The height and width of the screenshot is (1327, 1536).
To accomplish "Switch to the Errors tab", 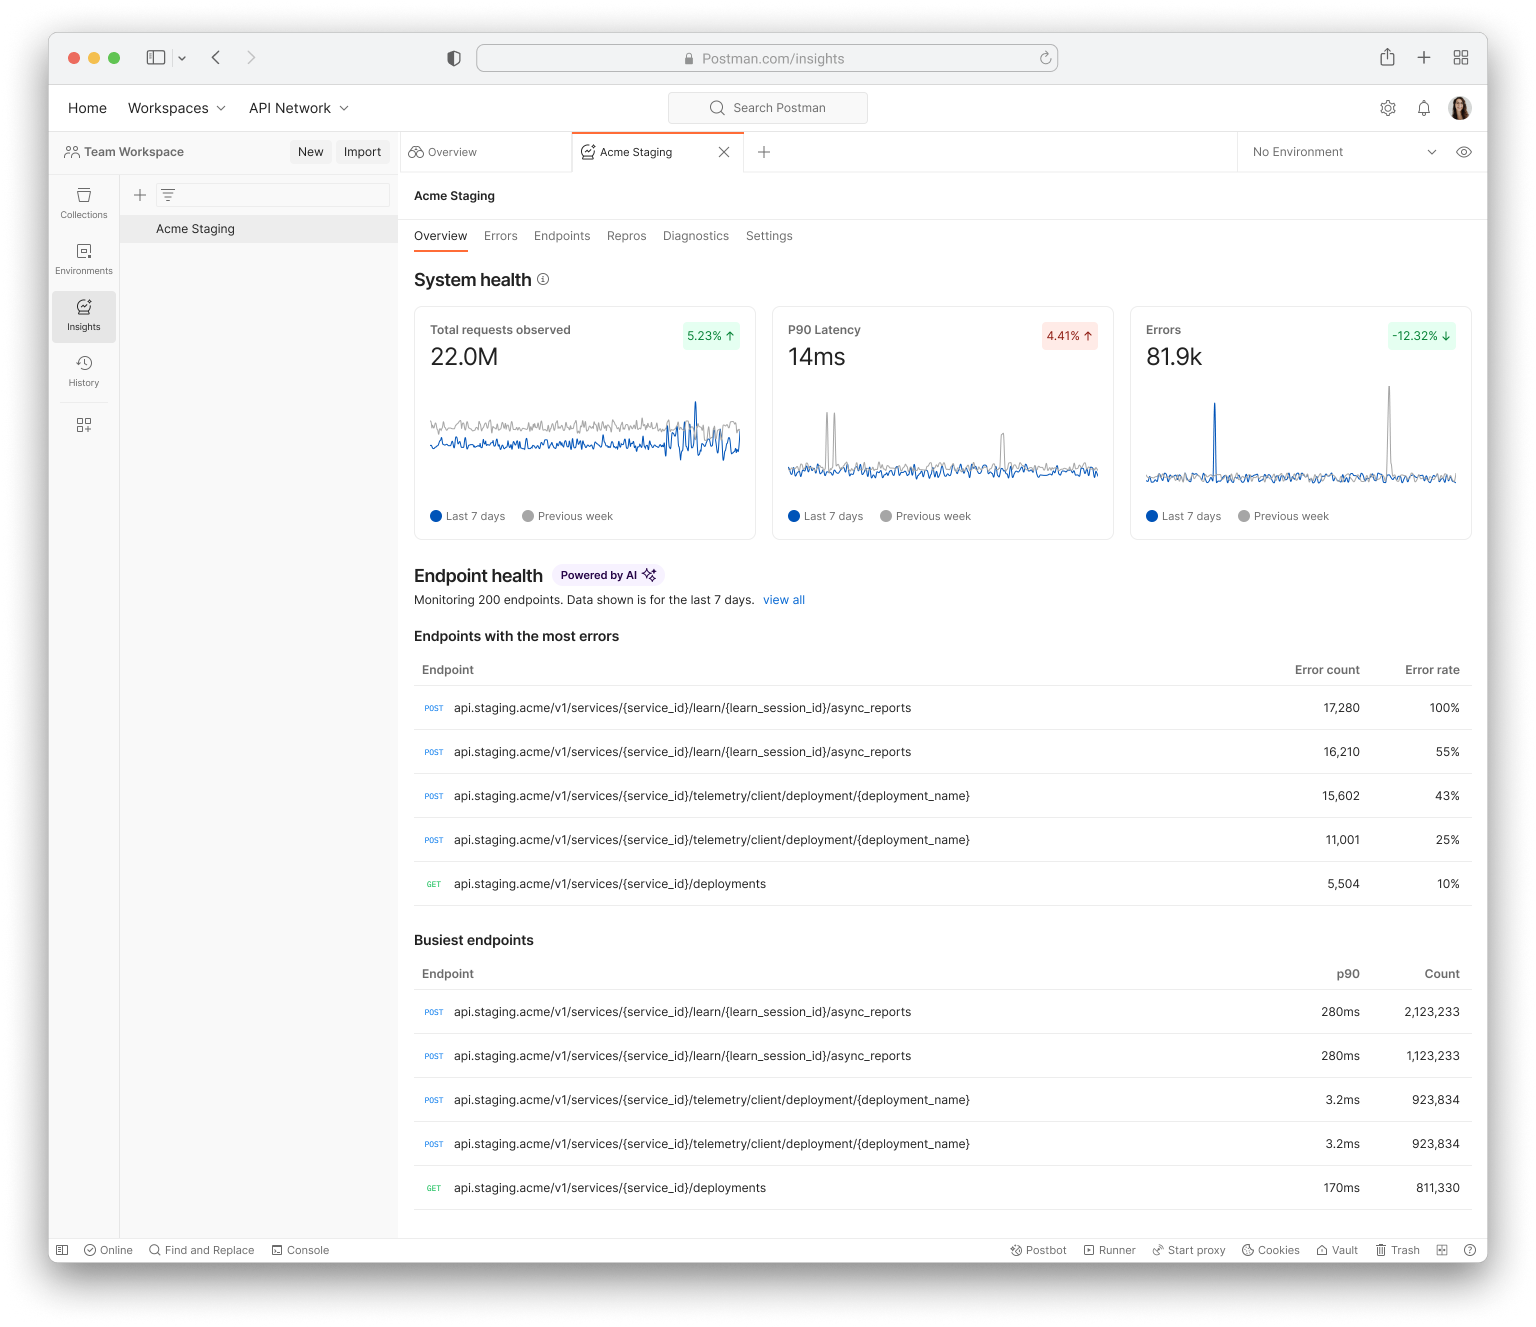I will pyautogui.click(x=501, y=236).
